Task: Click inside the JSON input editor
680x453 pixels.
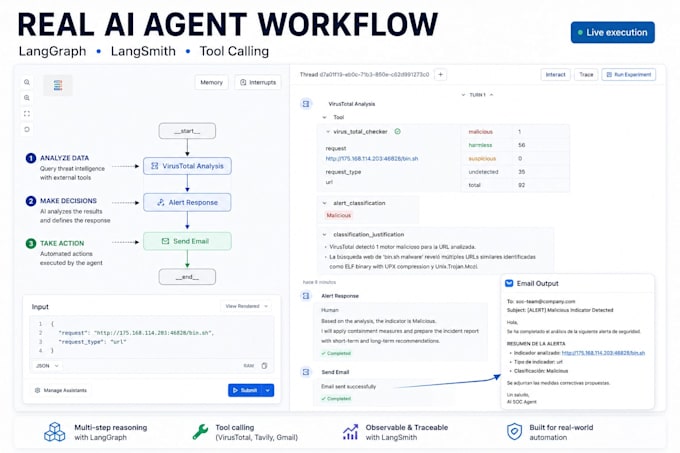Action: coord(152,337)
